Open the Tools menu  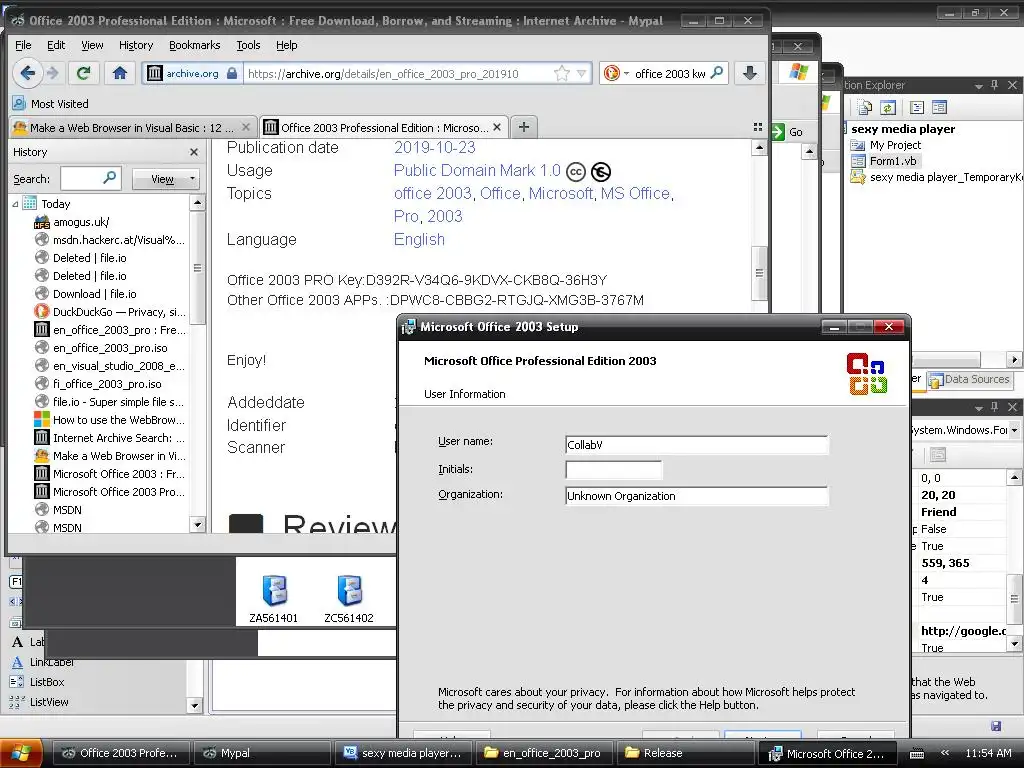point(248,45)
